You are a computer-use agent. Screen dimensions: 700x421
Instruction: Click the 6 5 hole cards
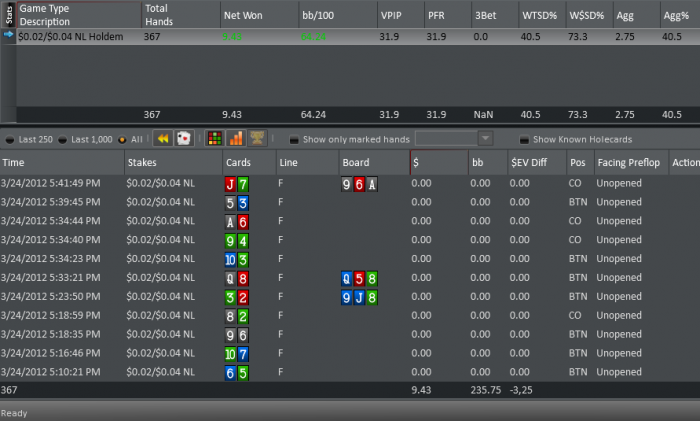237,373
